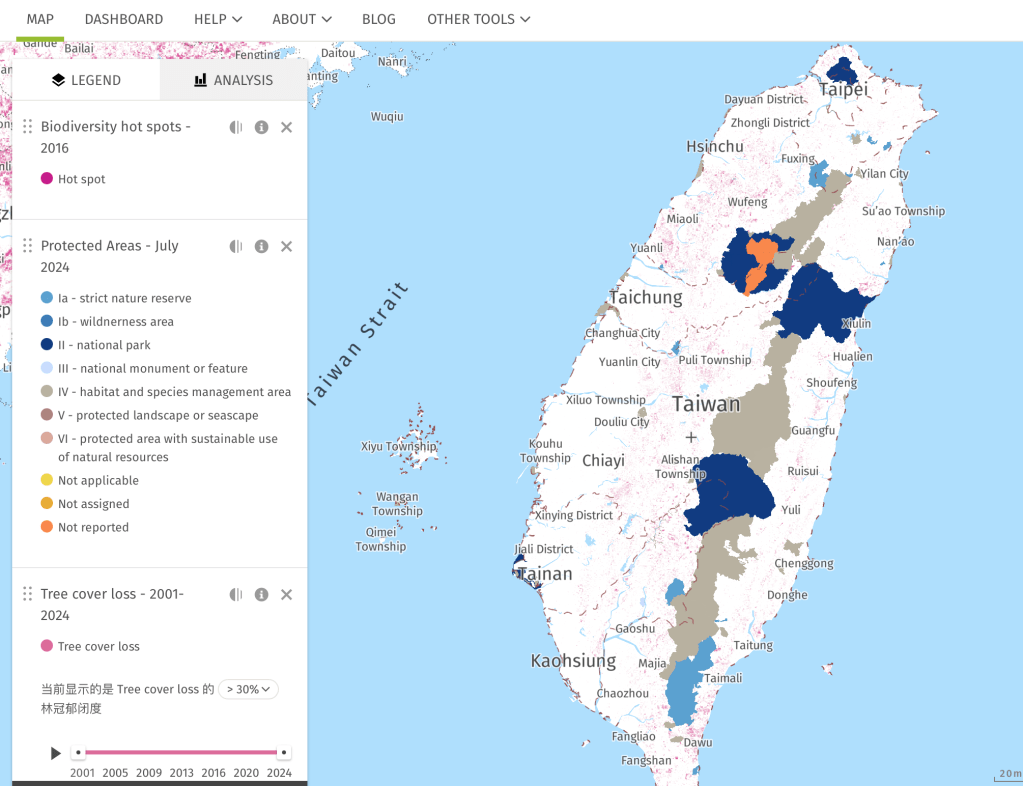1023x786 pixels.
Task: Go to the DASHBOARD page
Action: point(124,19)
